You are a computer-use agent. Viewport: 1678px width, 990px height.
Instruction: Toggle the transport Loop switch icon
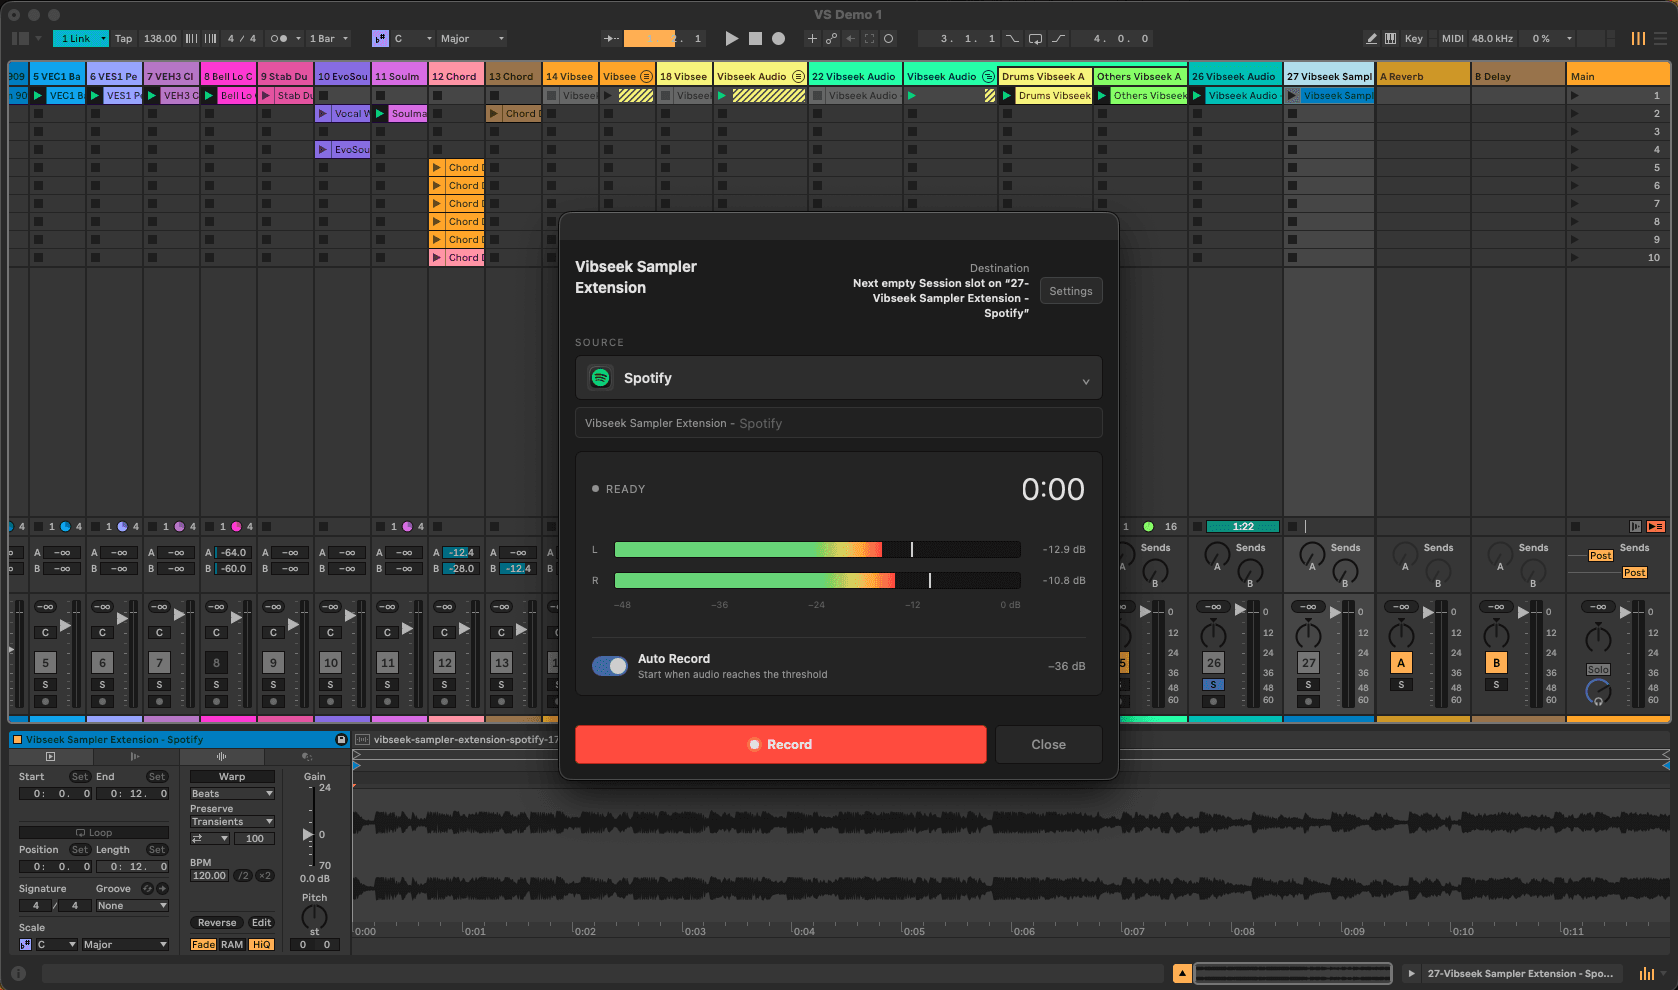point(1035,38)
